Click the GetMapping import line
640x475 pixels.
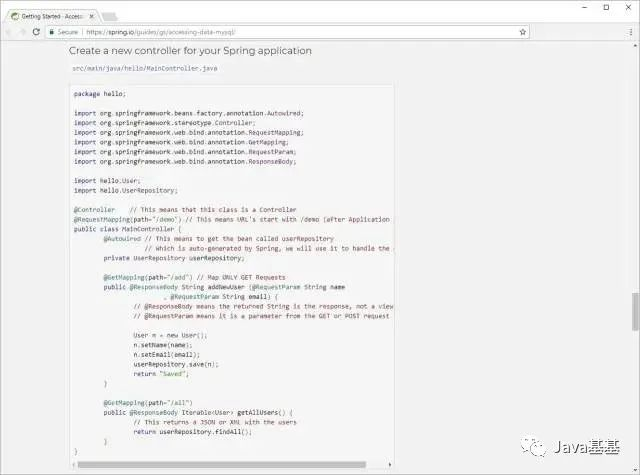pyautogui.click(x=181, y=142)
